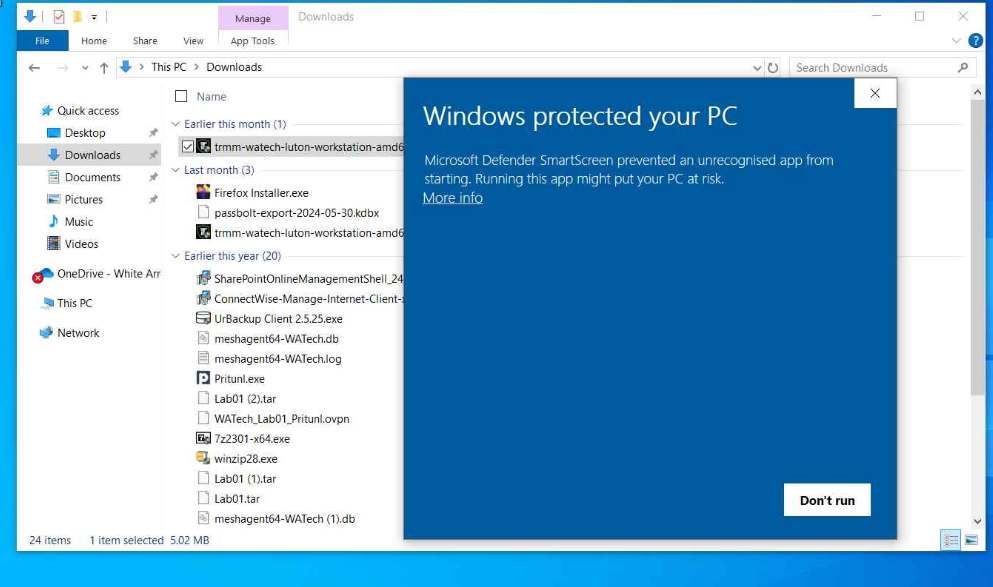Click Downloads in the address breadcrumb
The height and width of the screenshot is (587, 993).
[234, 67]
